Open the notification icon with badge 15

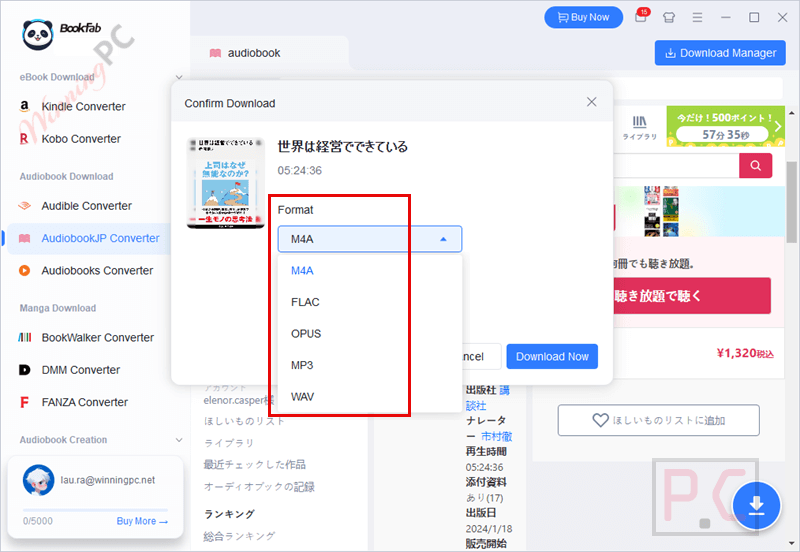point(641,16)
